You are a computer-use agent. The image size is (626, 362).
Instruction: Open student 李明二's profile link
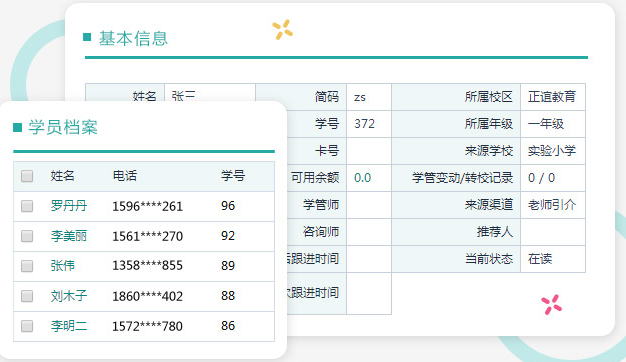tap(69, 326)
